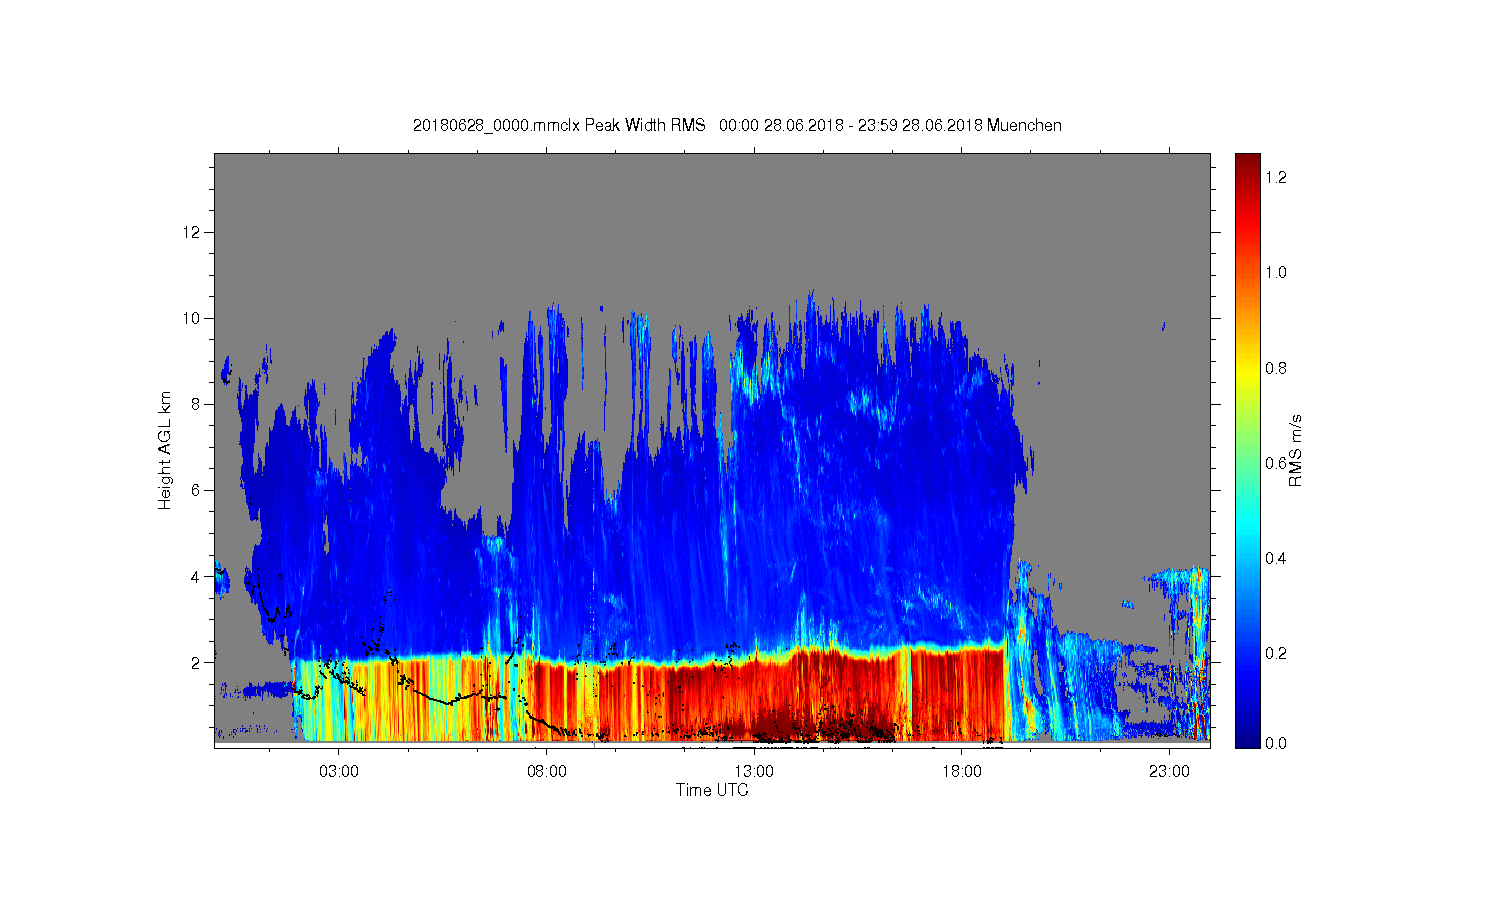Click the 03:00 time tick label
The image size is (1500, 900).
(339, 772)
